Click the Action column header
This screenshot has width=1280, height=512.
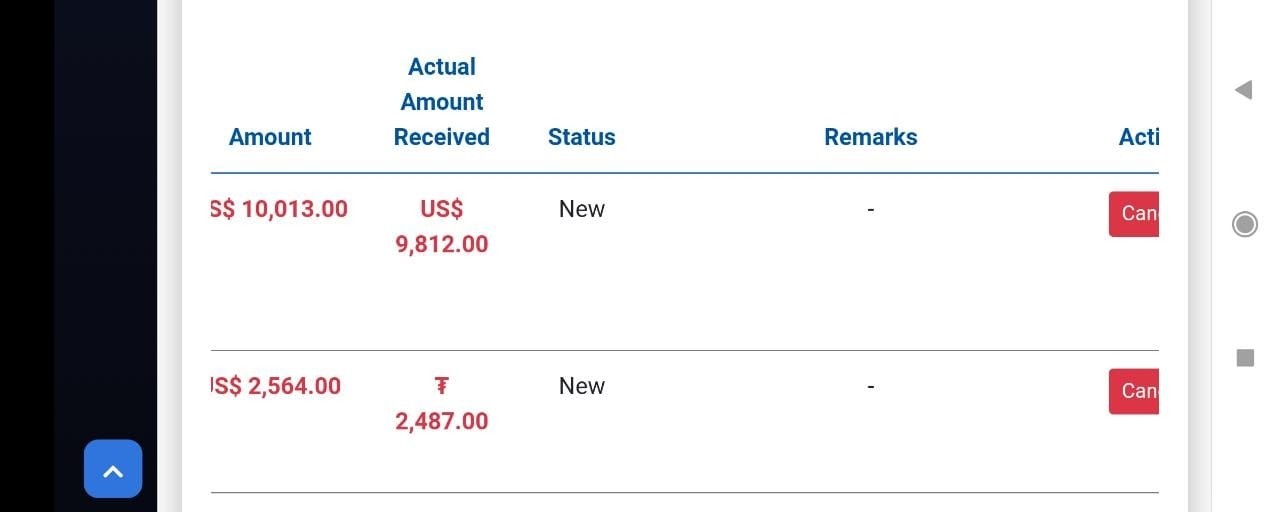1139,137
